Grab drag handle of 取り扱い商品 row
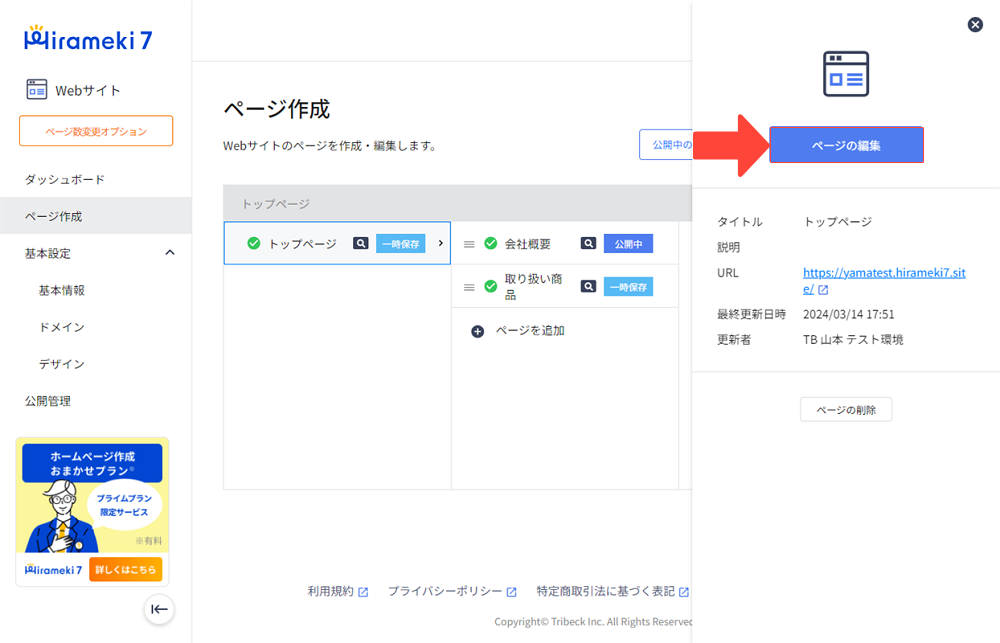The width and height of the screenshot is (1000, 643). tap(469, 288)
